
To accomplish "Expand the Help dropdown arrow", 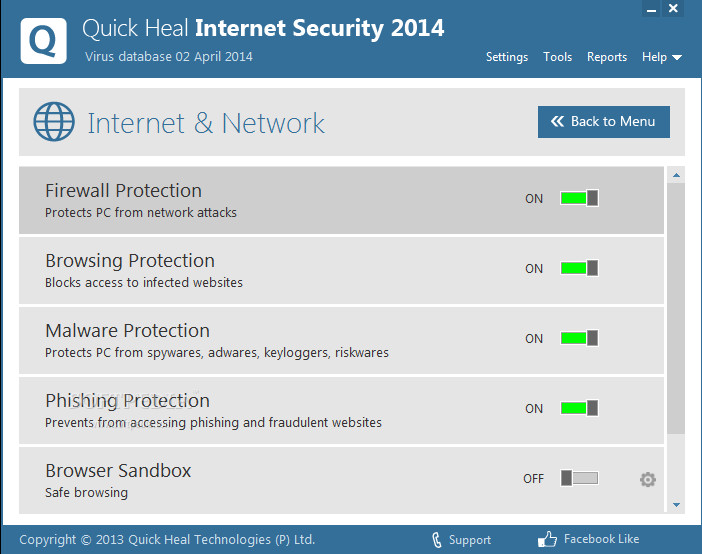I will click(x=677, y=58).
